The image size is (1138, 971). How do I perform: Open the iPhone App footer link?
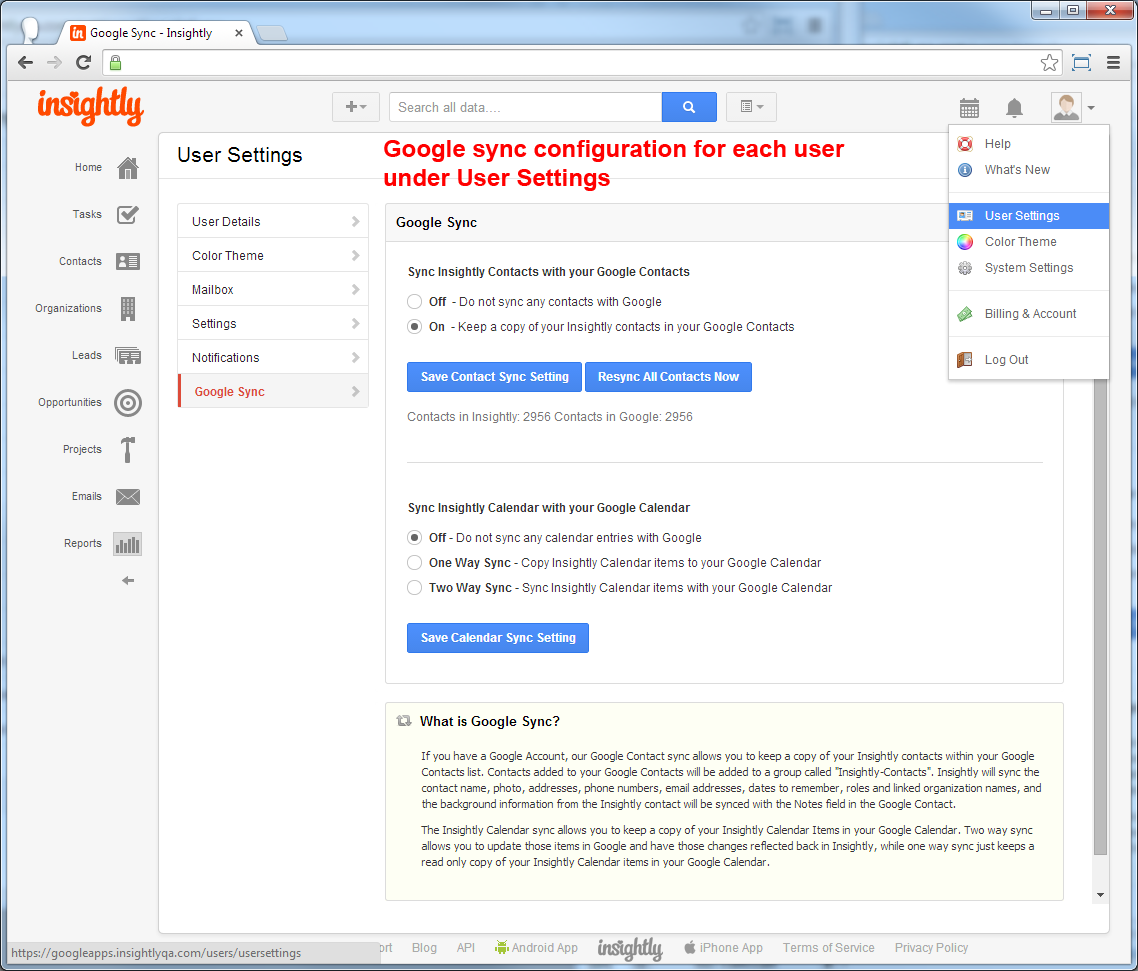pyautogui.click(x=723, y=948)
